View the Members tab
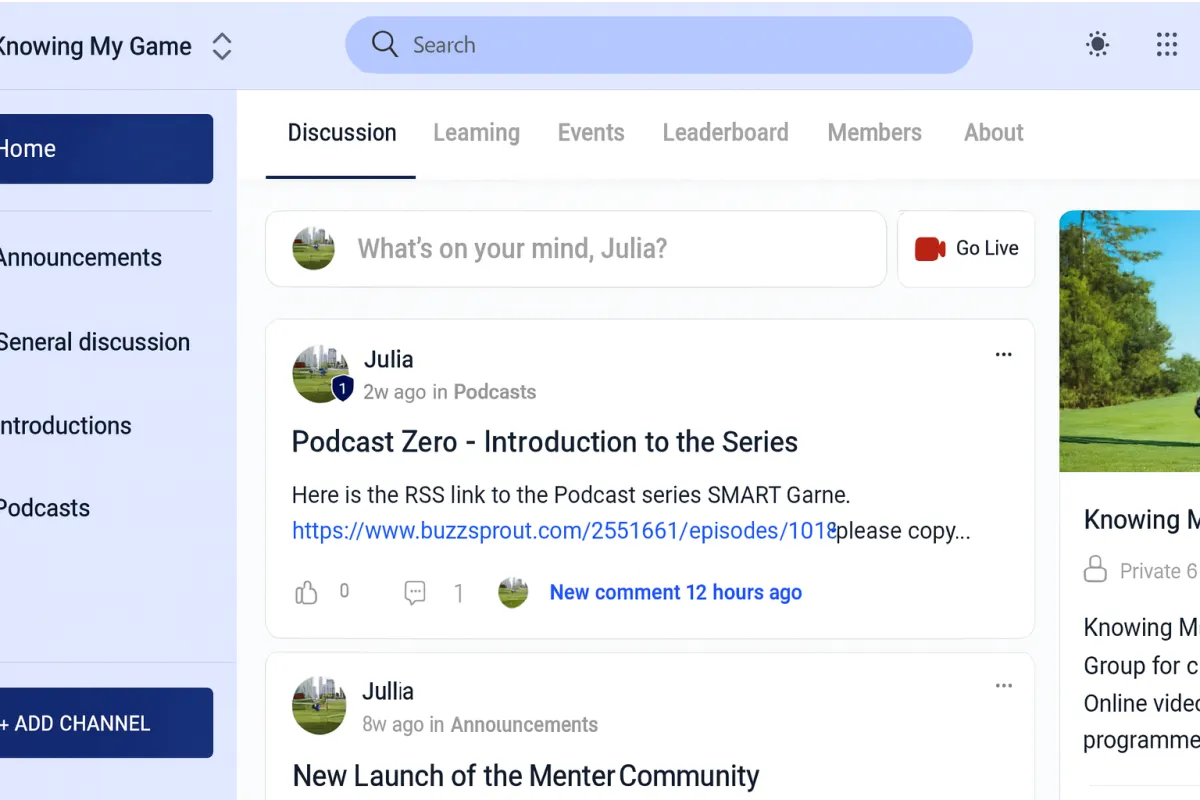The width and height of the screenshot is (1200, 800). coord(875,133)
